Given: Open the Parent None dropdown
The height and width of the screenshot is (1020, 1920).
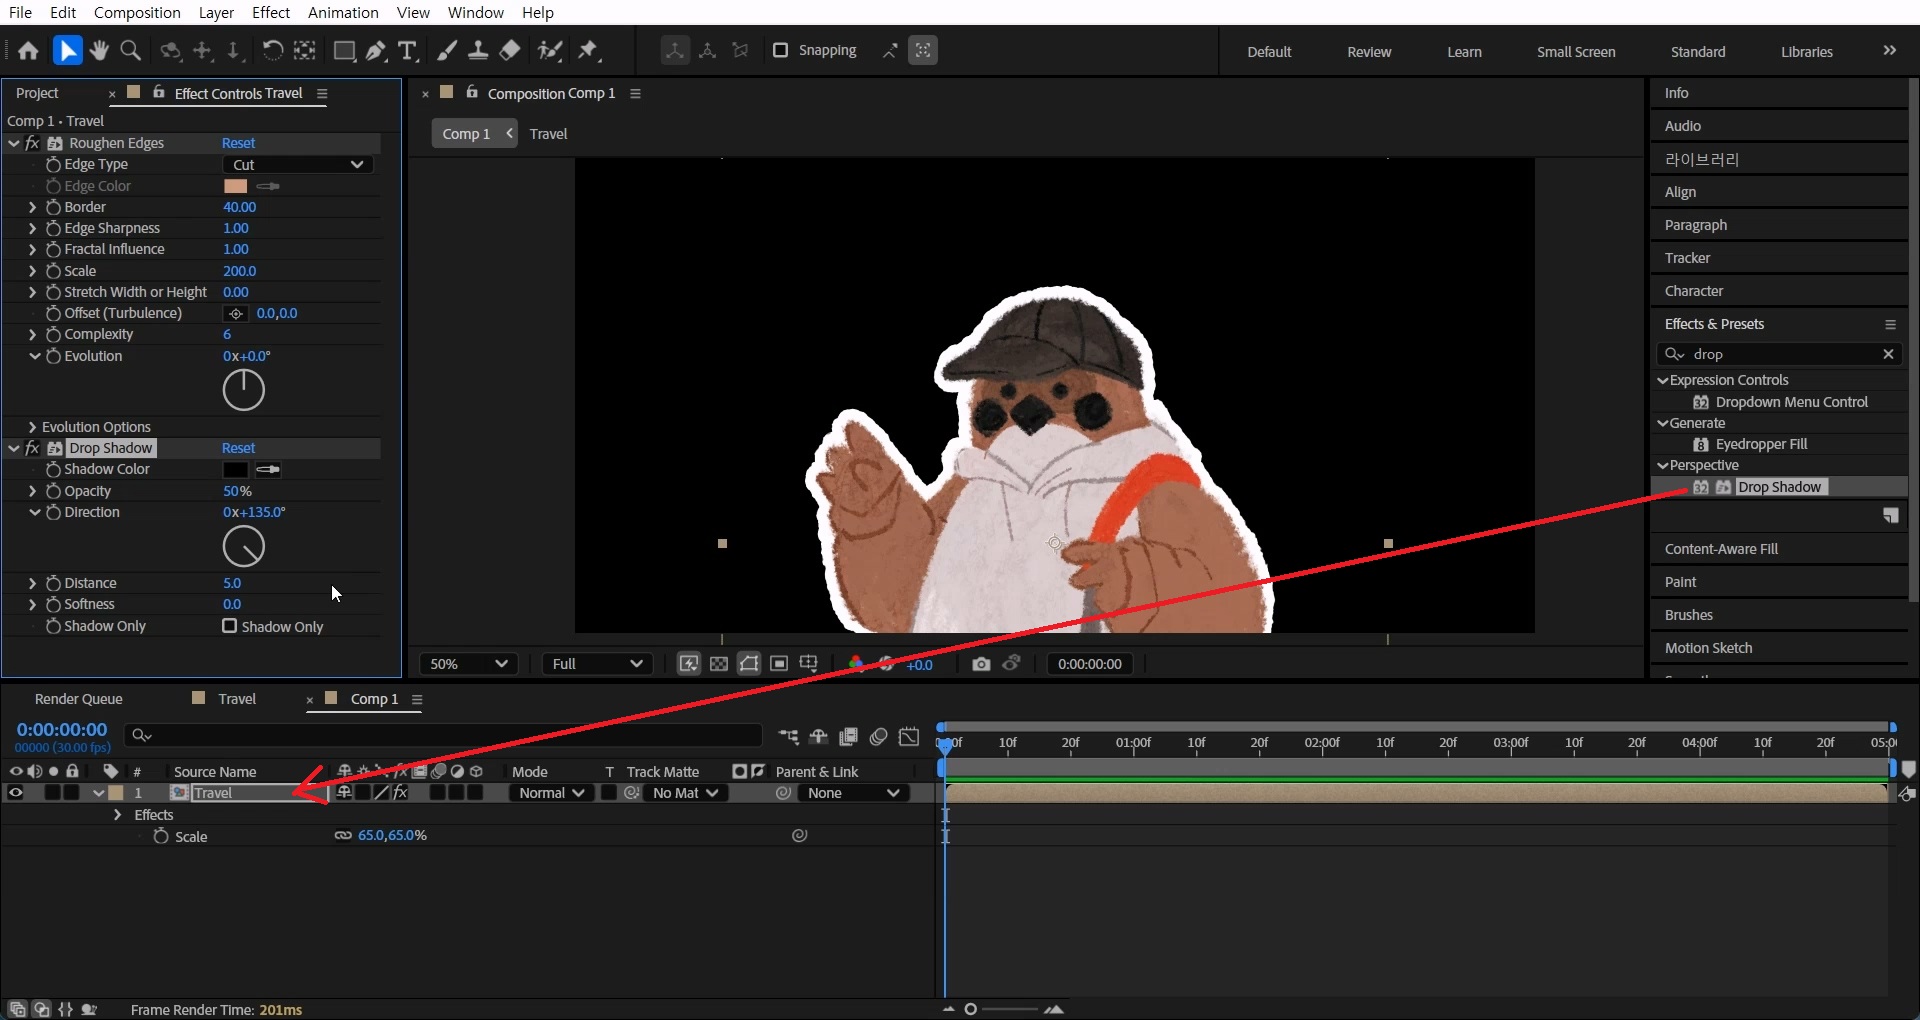Looking at the screenshot, I should (853, 793).
